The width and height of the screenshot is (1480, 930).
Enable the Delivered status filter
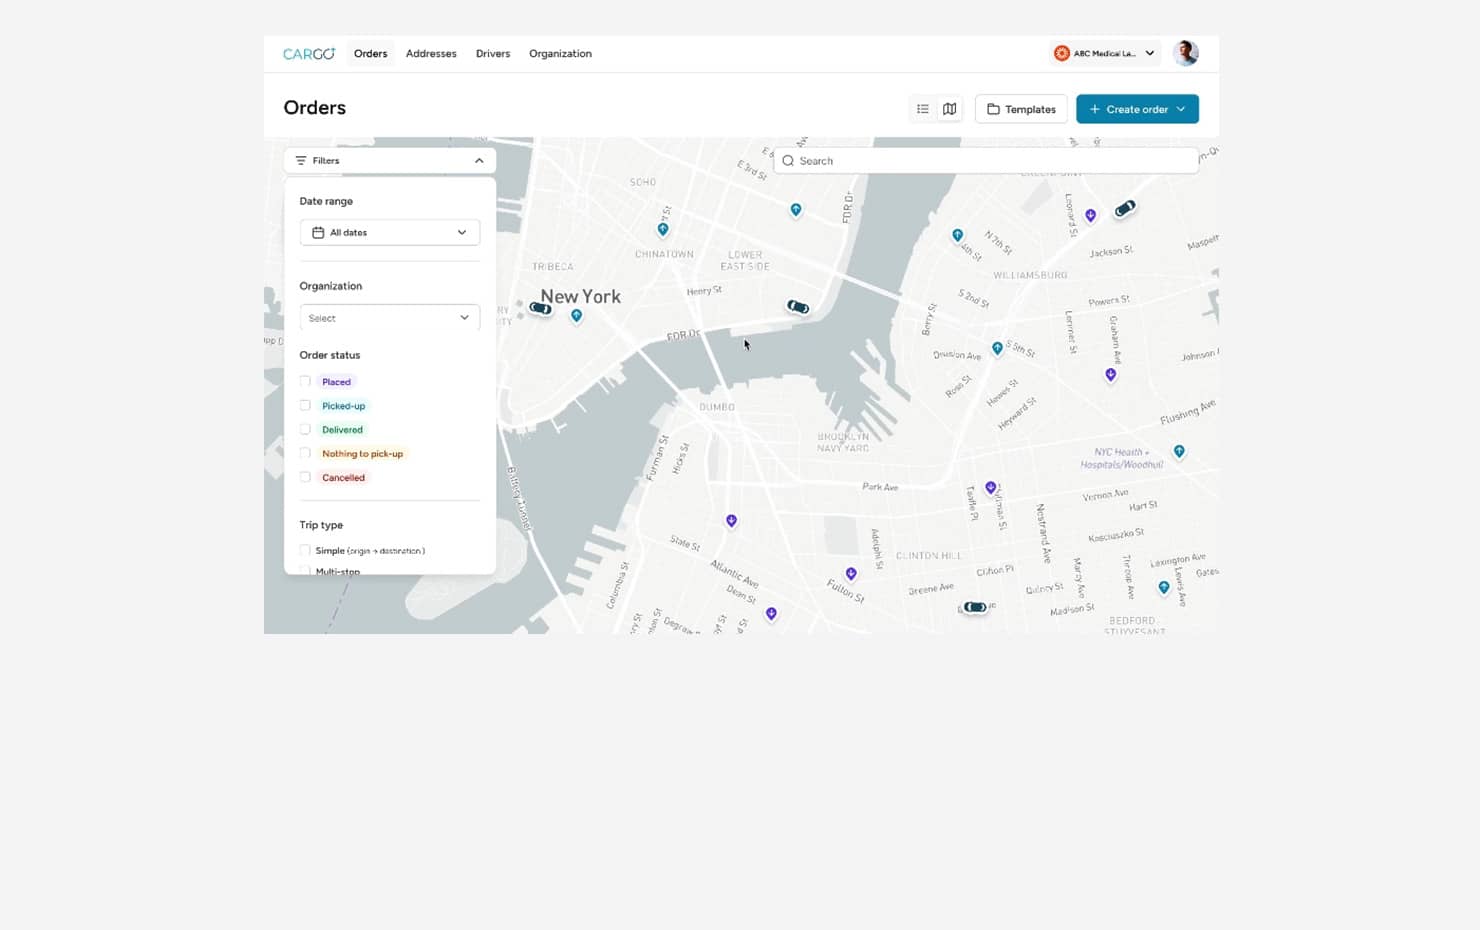tap(305, 430)
